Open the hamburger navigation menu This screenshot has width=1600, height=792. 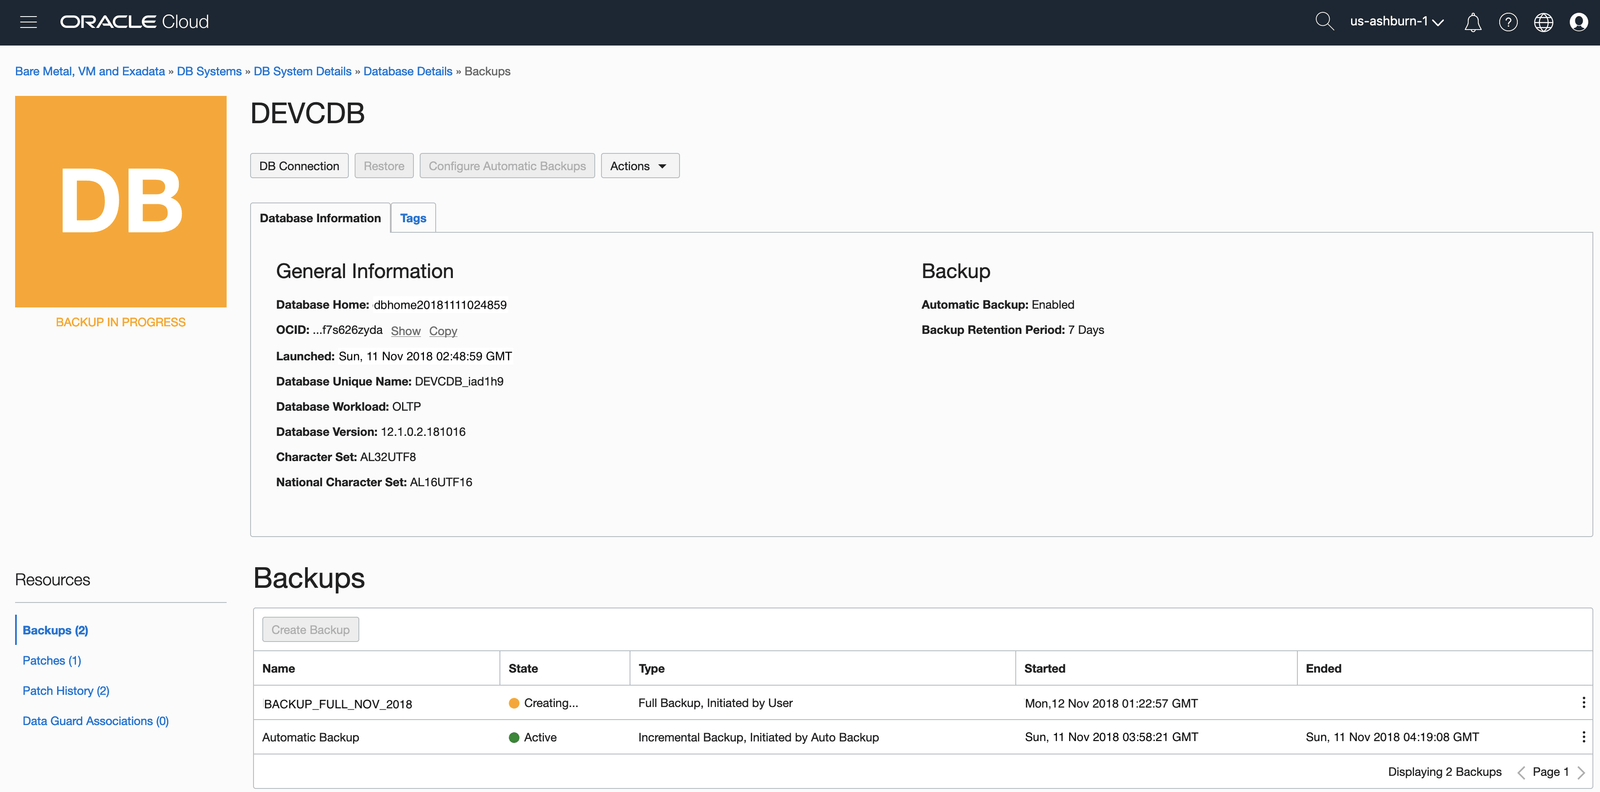pos(28,22)
